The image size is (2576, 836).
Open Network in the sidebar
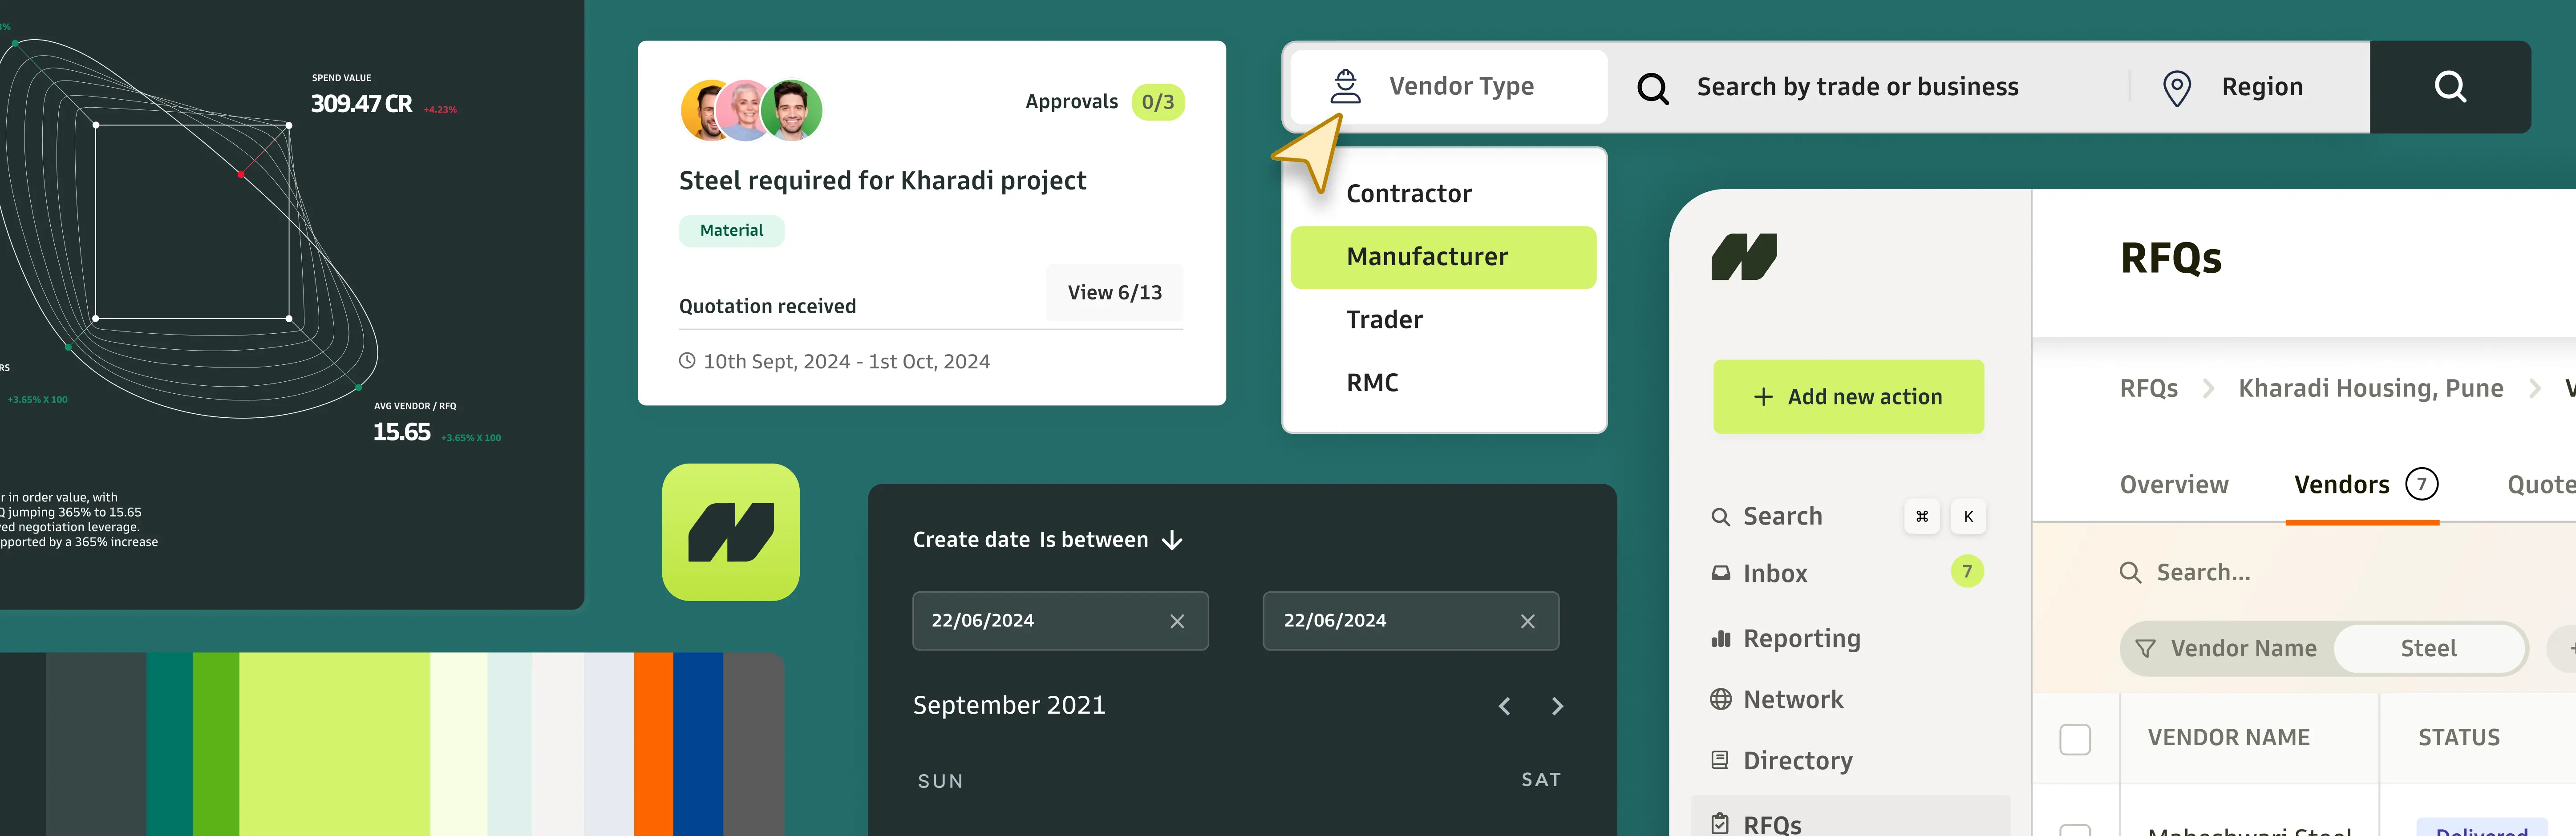pyautogui.click(x=1793, y=700)
